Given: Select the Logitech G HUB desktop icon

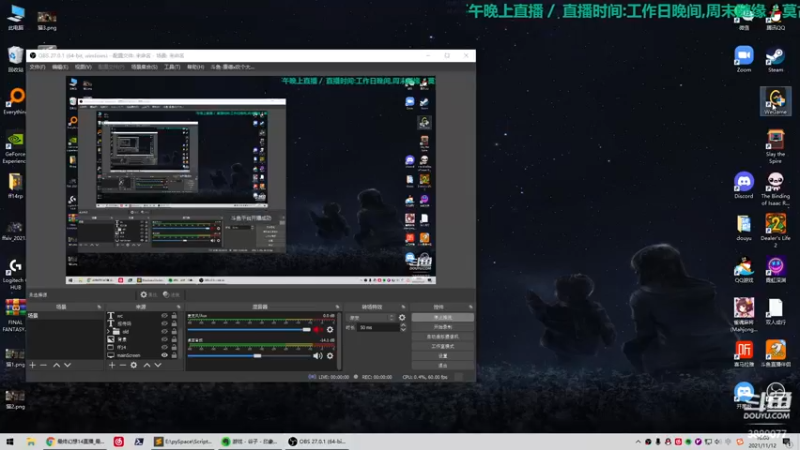Looking at the screenshot, I should coord(14,274).
